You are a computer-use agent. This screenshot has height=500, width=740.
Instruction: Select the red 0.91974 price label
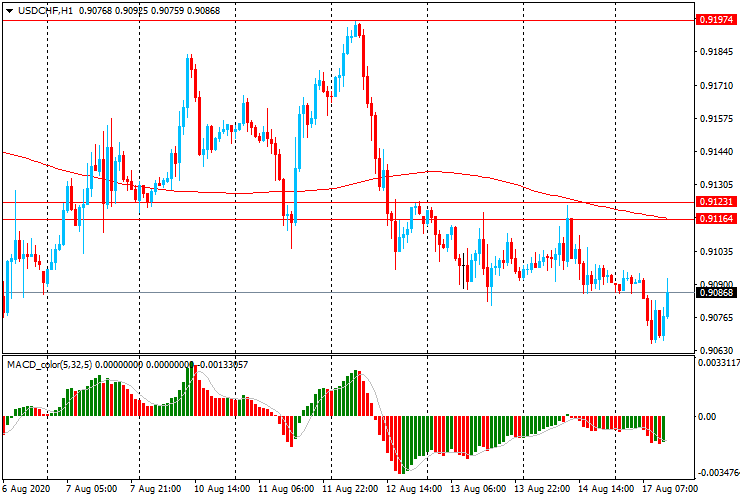[x=717, y=19]
